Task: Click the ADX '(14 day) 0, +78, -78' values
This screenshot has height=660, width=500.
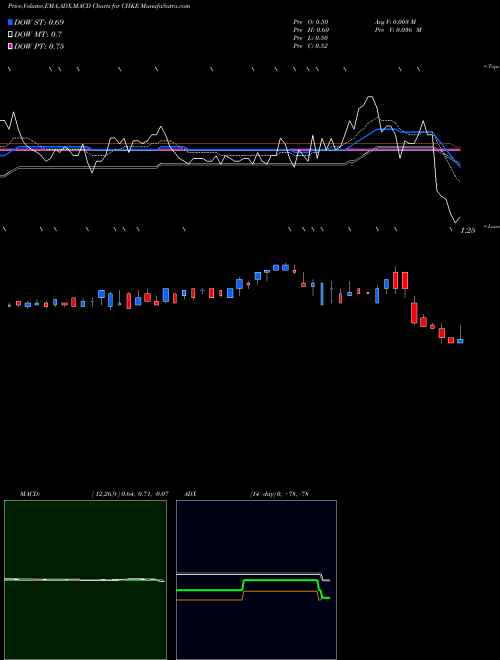Action: click(x=278, y=494)
